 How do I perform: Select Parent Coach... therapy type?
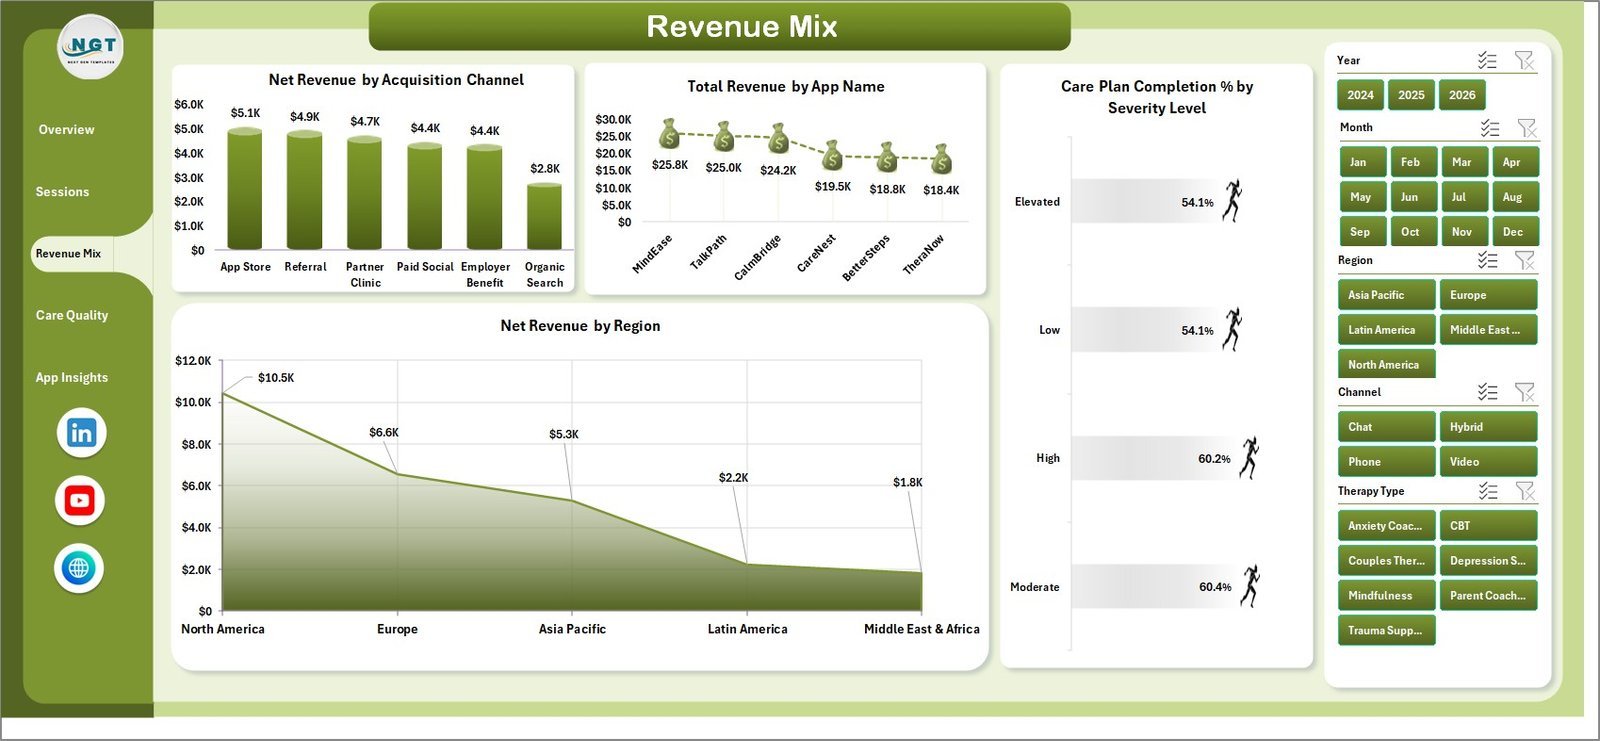1488,596
